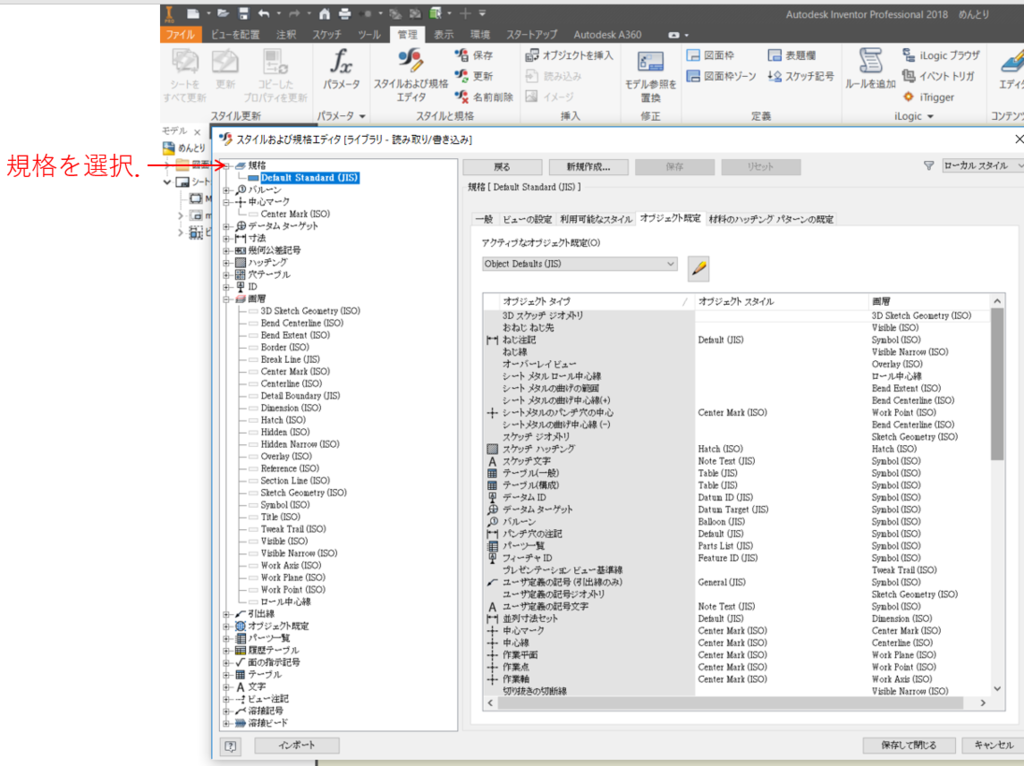Click the filter funnel icon
Viewport: 1024px width, 766px height.
pos(929,166)
